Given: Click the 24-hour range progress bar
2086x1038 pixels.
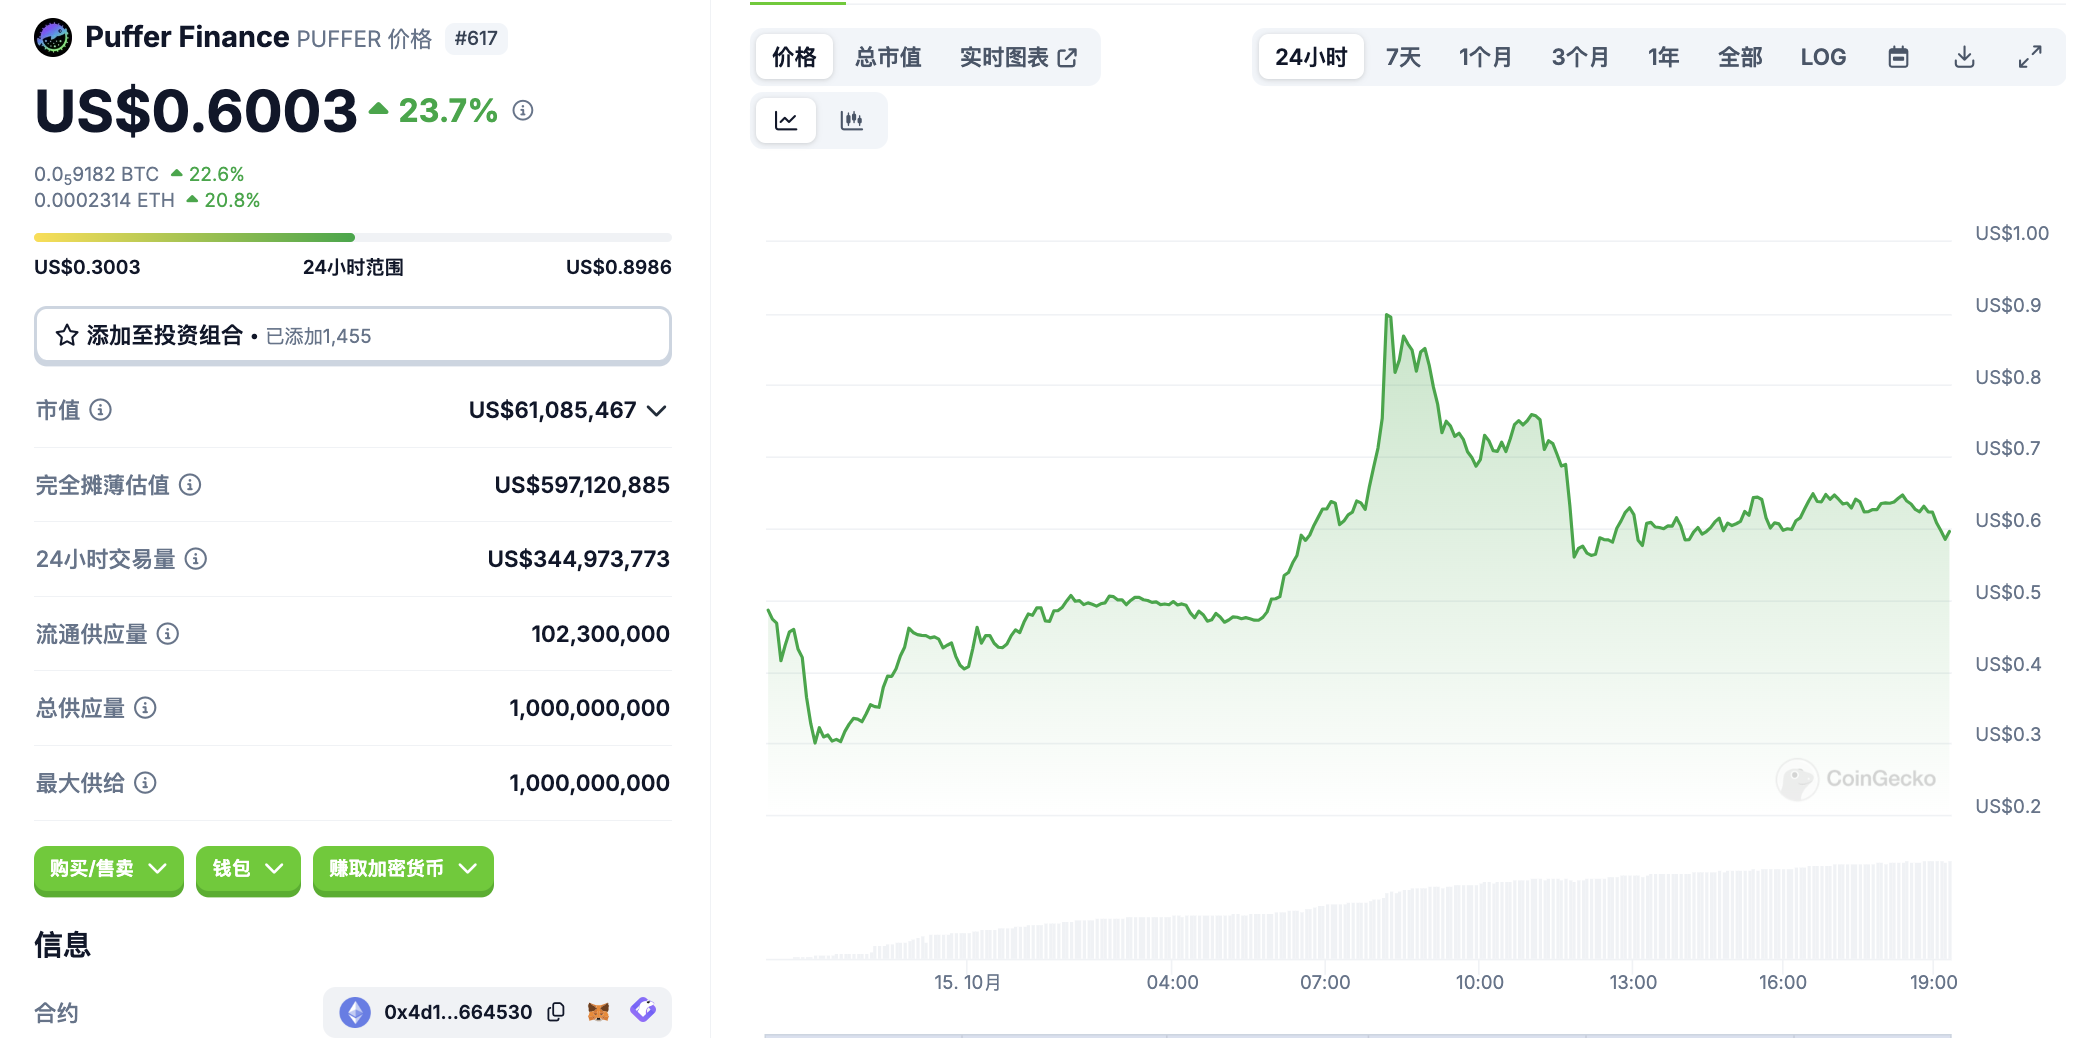Looking at the screenshot, I should tap(353, 237).
